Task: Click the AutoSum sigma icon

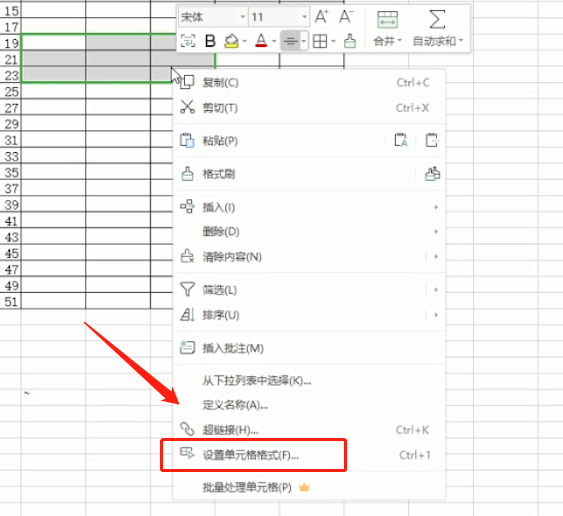Action: click(437, 19)
